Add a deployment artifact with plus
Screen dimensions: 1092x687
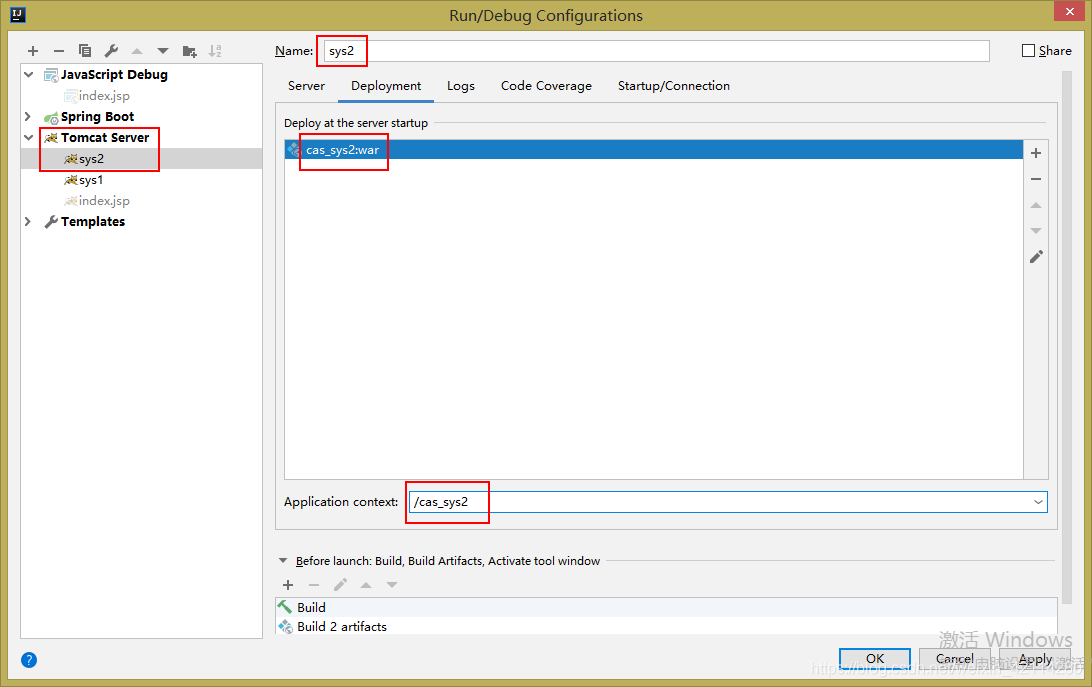click(1036, 153)
